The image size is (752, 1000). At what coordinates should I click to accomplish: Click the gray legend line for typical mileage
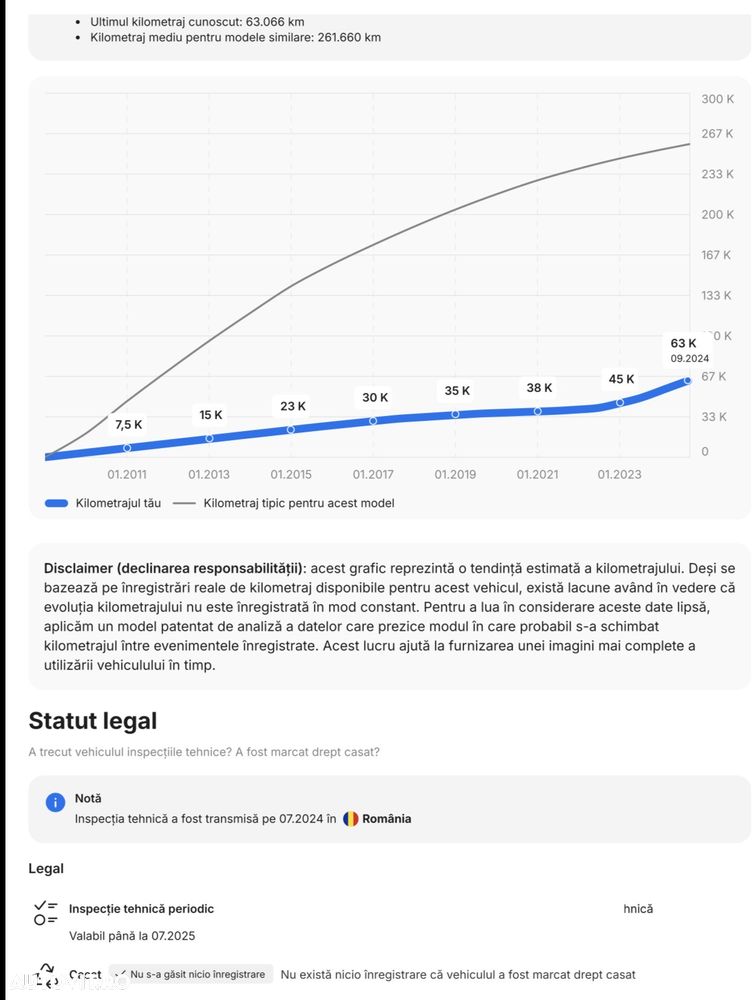click(184, 503)
